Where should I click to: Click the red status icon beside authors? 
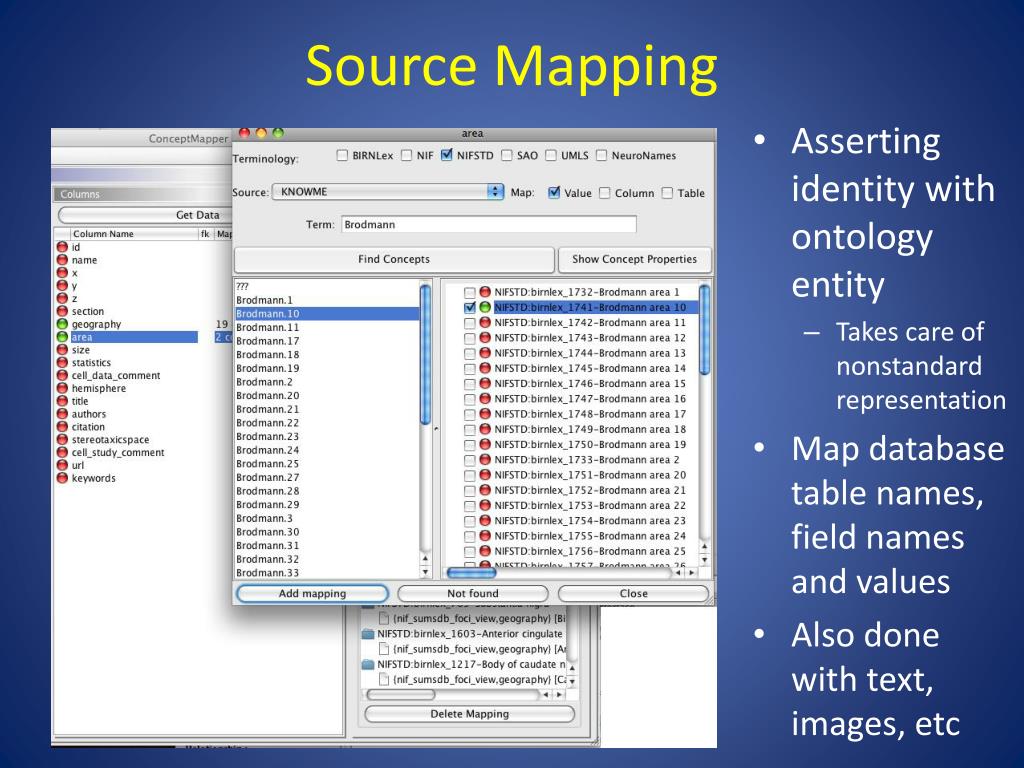[62, 414]
